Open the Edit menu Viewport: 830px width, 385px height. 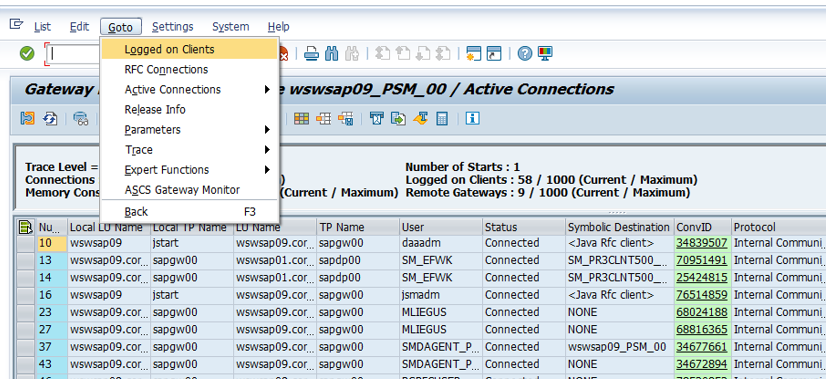pyautogui.click(x=79, y=26)
